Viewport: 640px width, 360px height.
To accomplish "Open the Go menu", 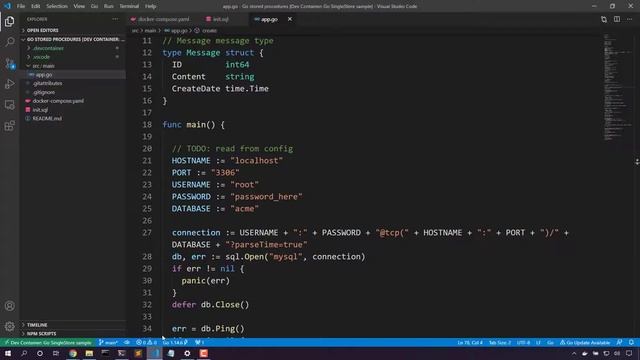I will click(94, 6).
